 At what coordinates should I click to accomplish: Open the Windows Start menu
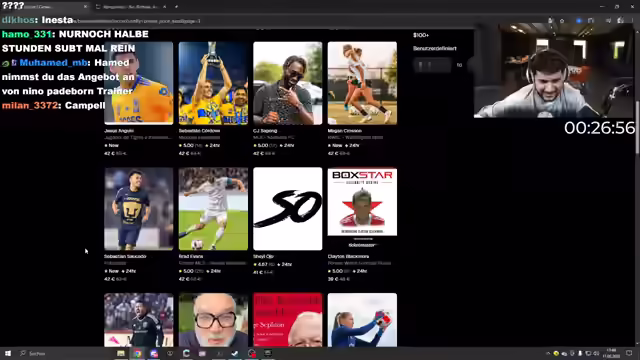(x=8, y=353)
